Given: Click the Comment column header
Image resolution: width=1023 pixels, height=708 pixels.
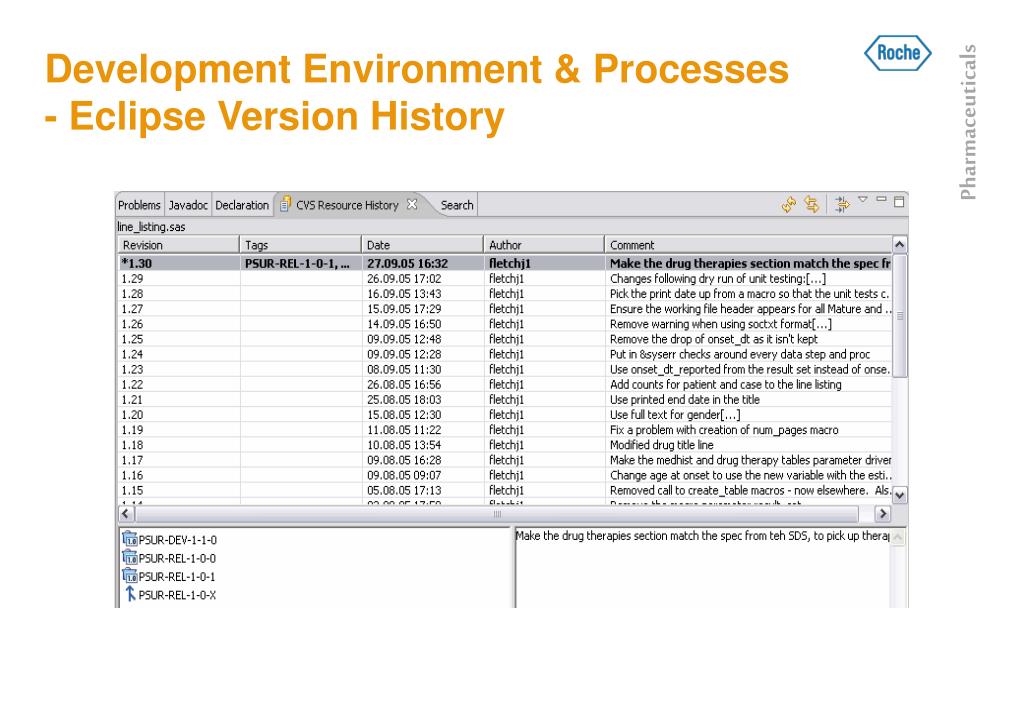Looking at the screenshot, I should [748, 245].
